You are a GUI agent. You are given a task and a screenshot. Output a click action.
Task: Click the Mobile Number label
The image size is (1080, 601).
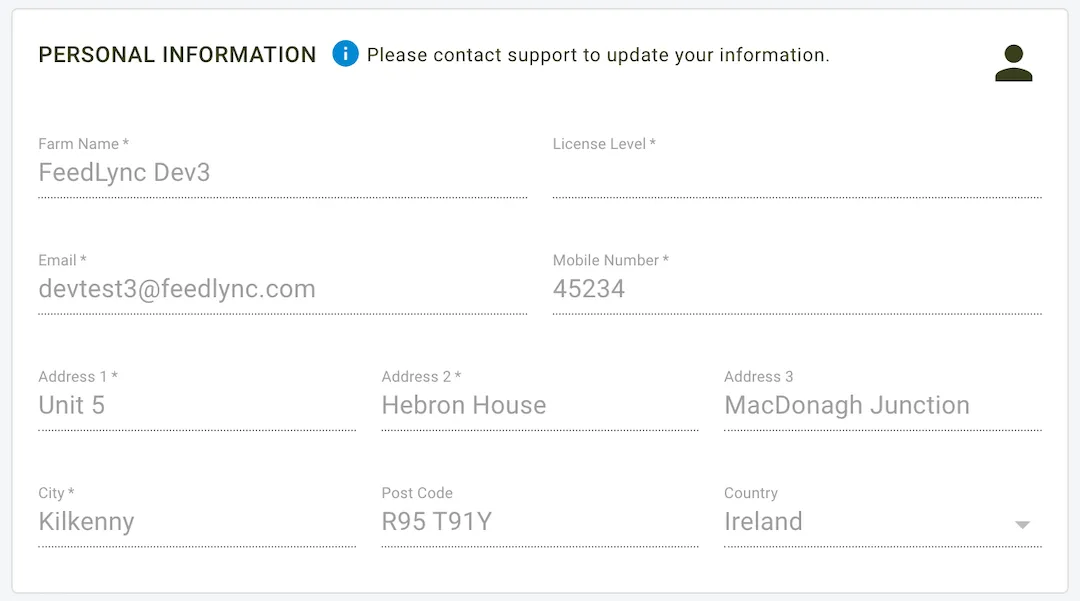608,260
